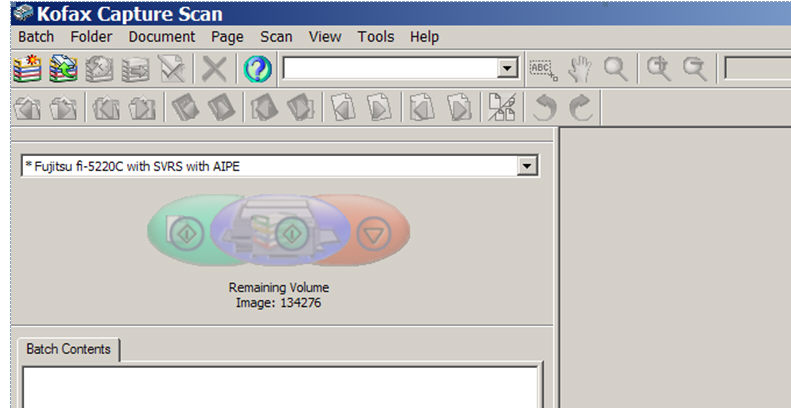Click the zoom in magnifier icon
791x408 pixels.
click(658, 68)
